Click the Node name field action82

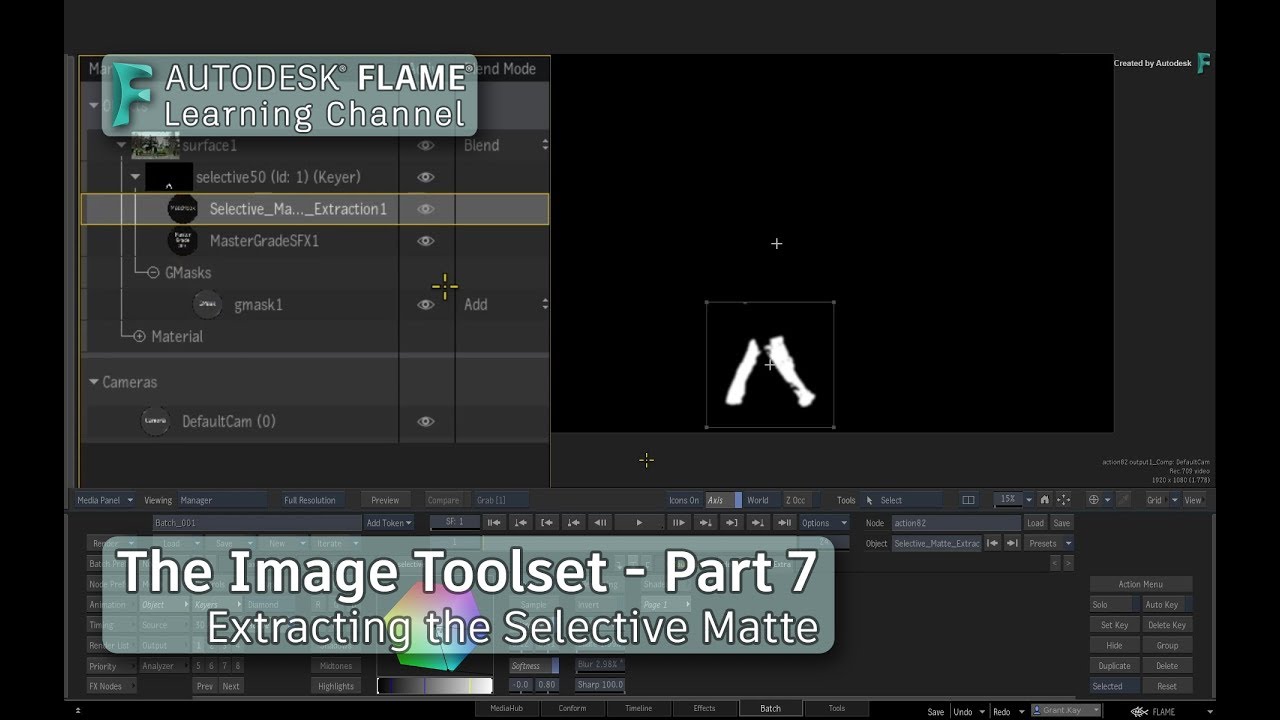click(956, 522)
